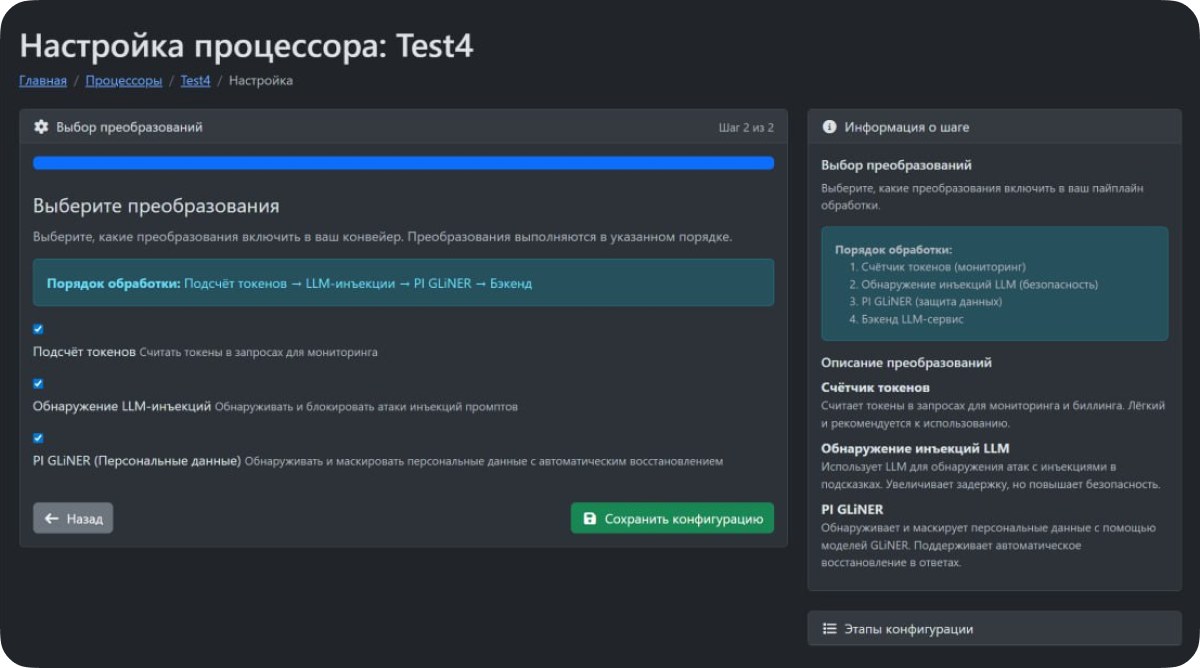The height and width of the screenshot is (668, 1200).
Task: Click the Выбор преобразований card header
Action: click(x=403, y=127)
